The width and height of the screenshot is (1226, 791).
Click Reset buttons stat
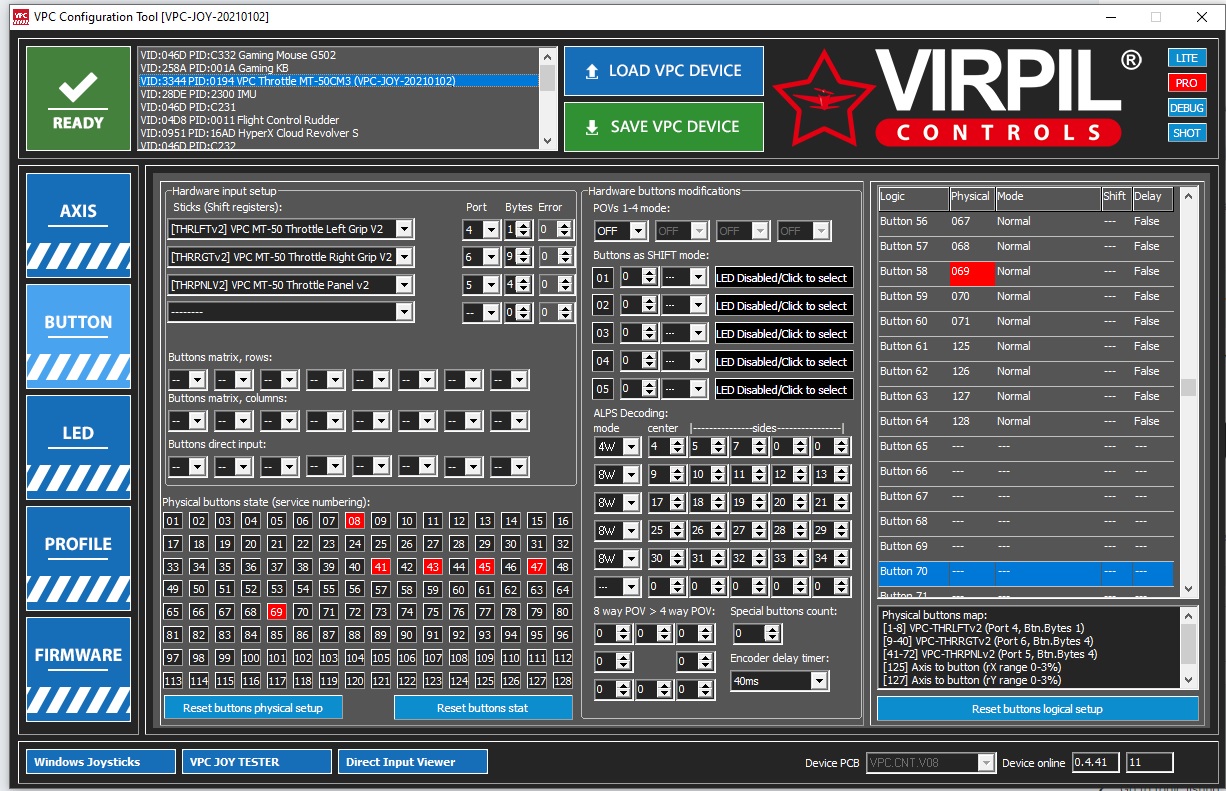[x=483, y=708]
